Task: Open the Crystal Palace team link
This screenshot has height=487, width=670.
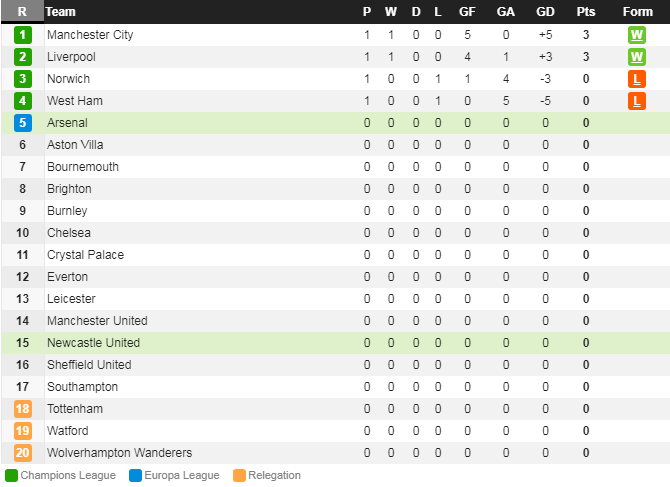Action: pyautogui.click(x=85, y=255)
